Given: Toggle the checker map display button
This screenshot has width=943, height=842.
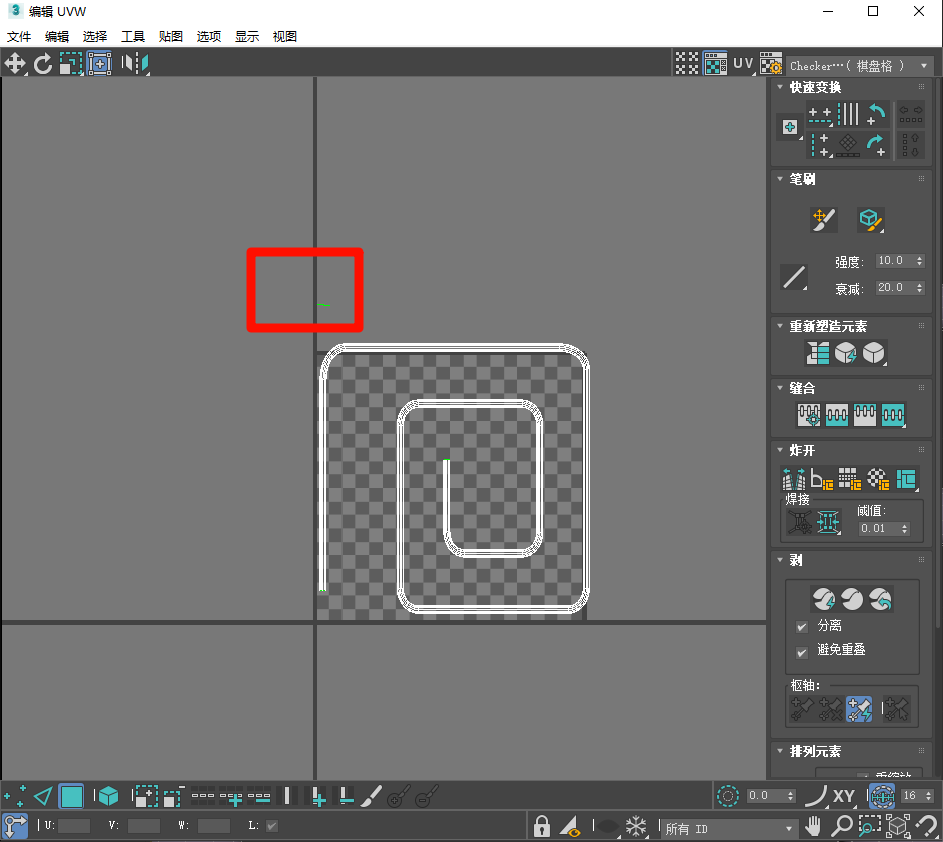Looking at the screenshot, I should [x=715, y=63].
